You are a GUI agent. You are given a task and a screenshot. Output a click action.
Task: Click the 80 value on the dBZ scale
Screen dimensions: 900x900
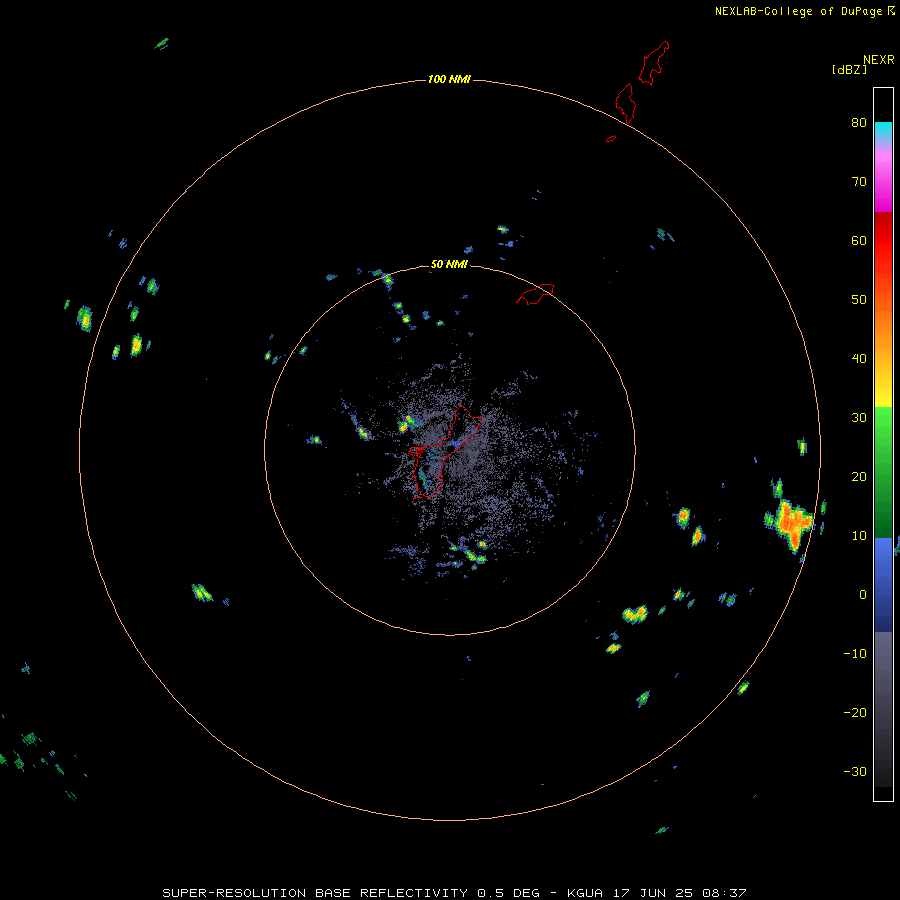click(859, 123)
